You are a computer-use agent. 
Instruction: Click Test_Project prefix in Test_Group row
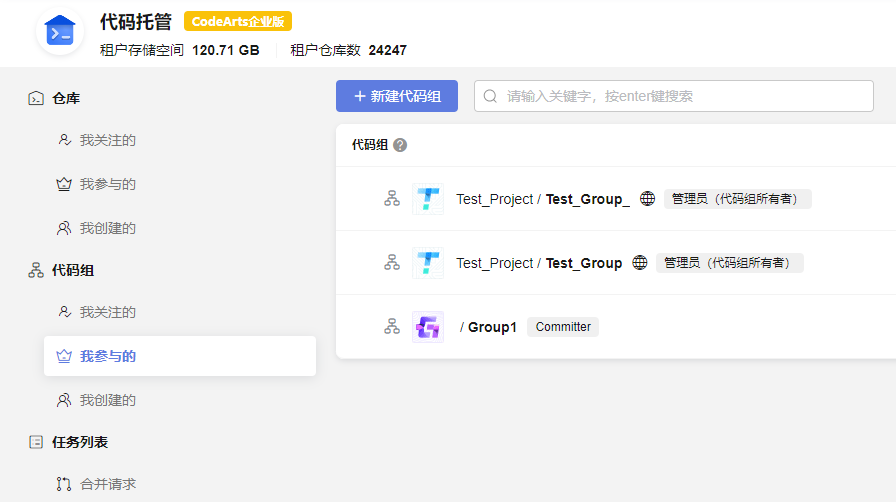pyautogui.click(x=494, y=263)
